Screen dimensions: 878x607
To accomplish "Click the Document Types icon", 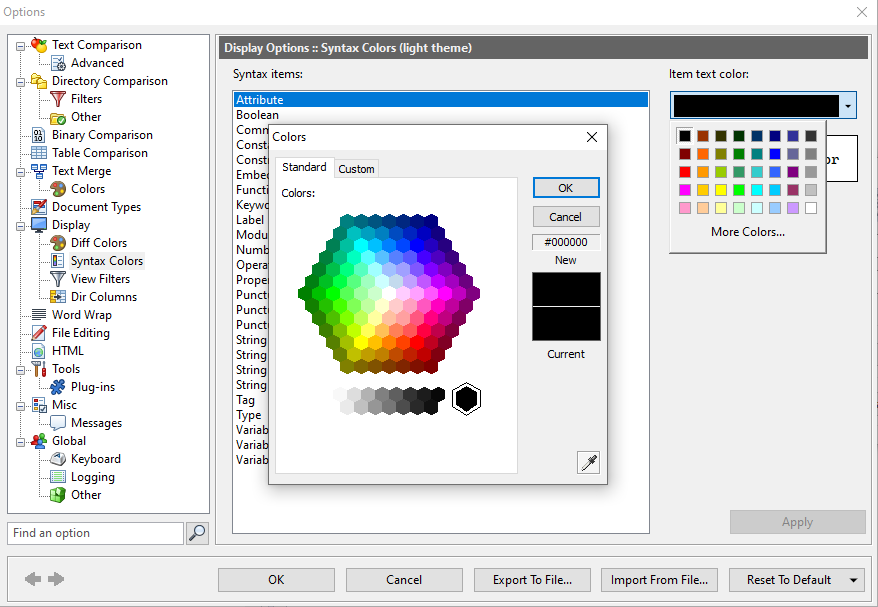I will (x=39, y=207).
